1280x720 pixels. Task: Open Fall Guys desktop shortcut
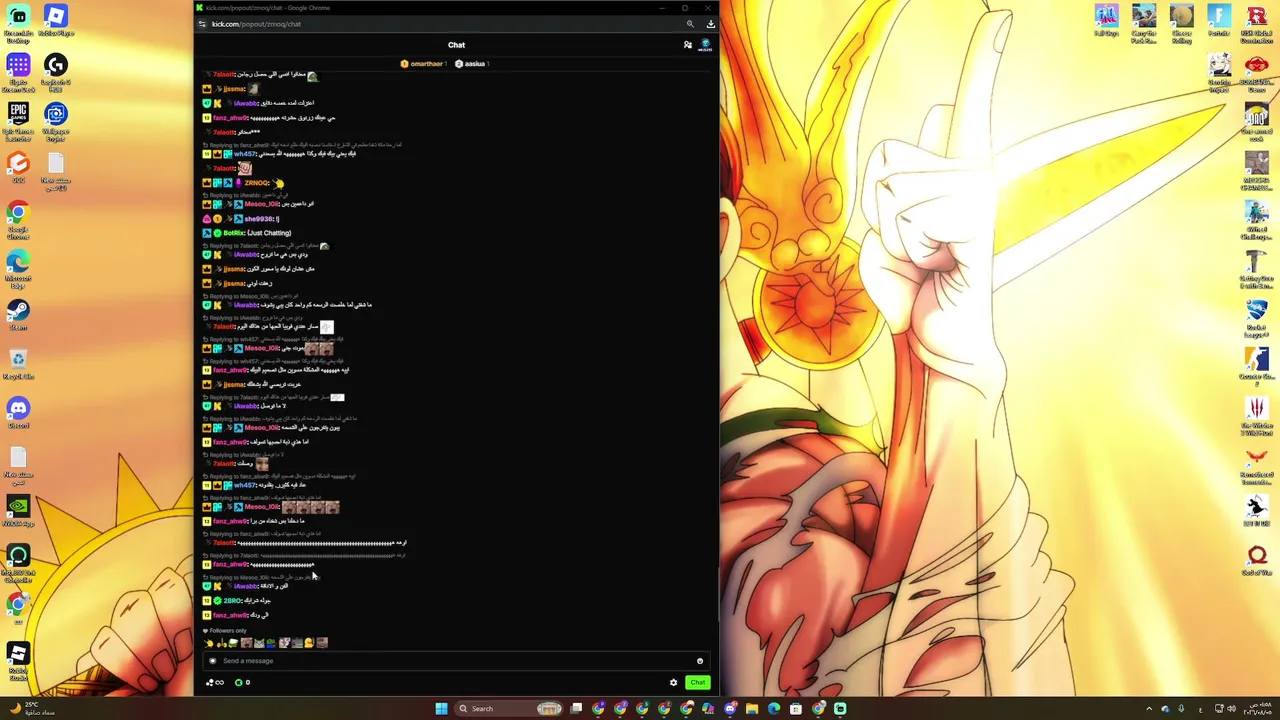point(1106,20)
